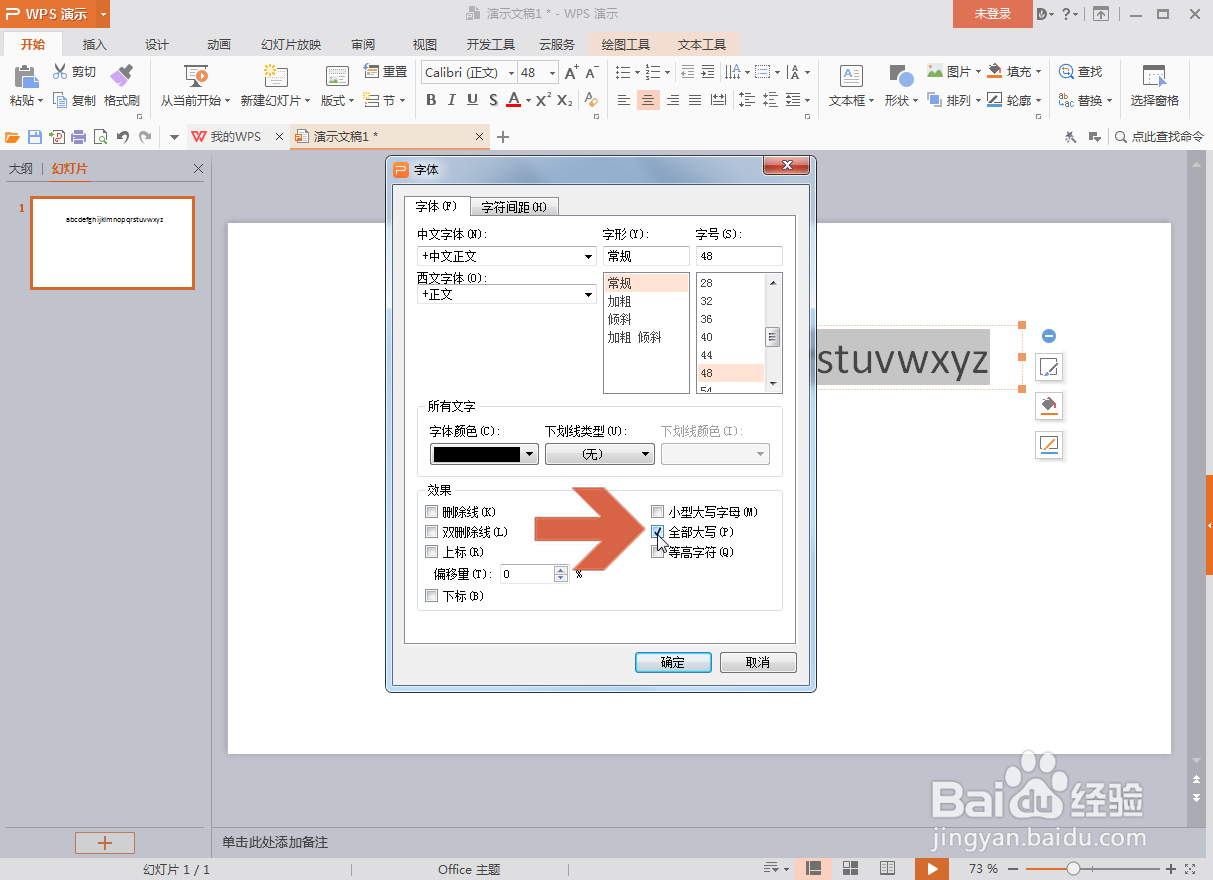Toggle Italic formatting in ribbon

pyautogui.click(x=451, y=100)
